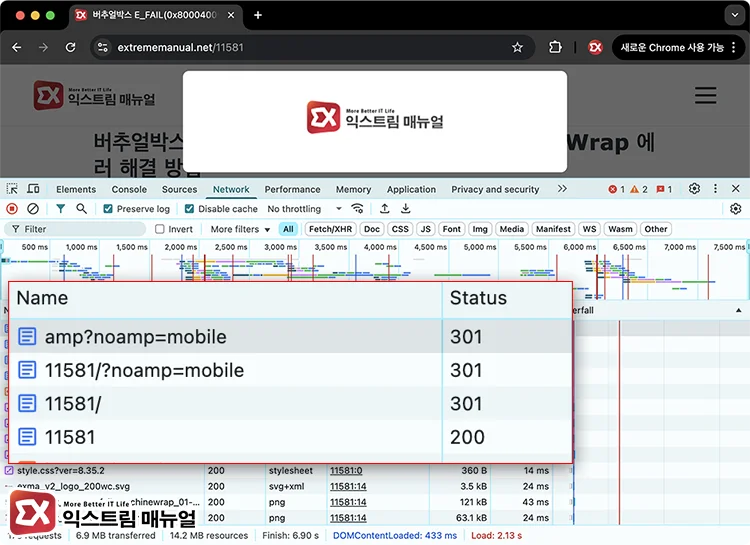Bookmark this page with the star icon
This screenshot has width=750, height=545.
point(517,47)
